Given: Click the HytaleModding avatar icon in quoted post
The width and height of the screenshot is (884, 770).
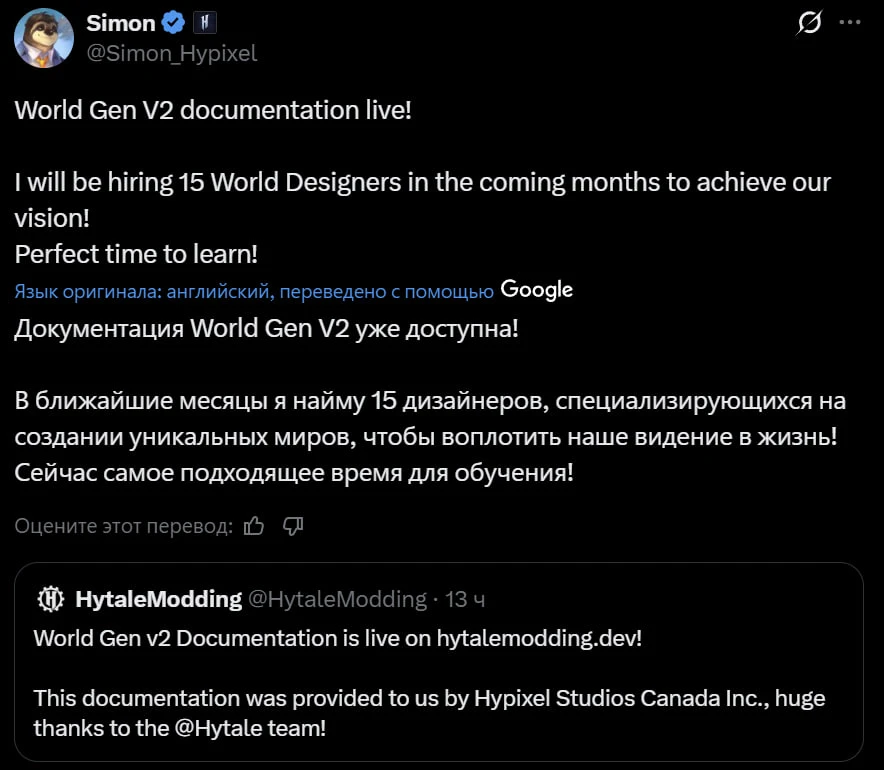Looking at the screenshot, I should tap(50, 599).
